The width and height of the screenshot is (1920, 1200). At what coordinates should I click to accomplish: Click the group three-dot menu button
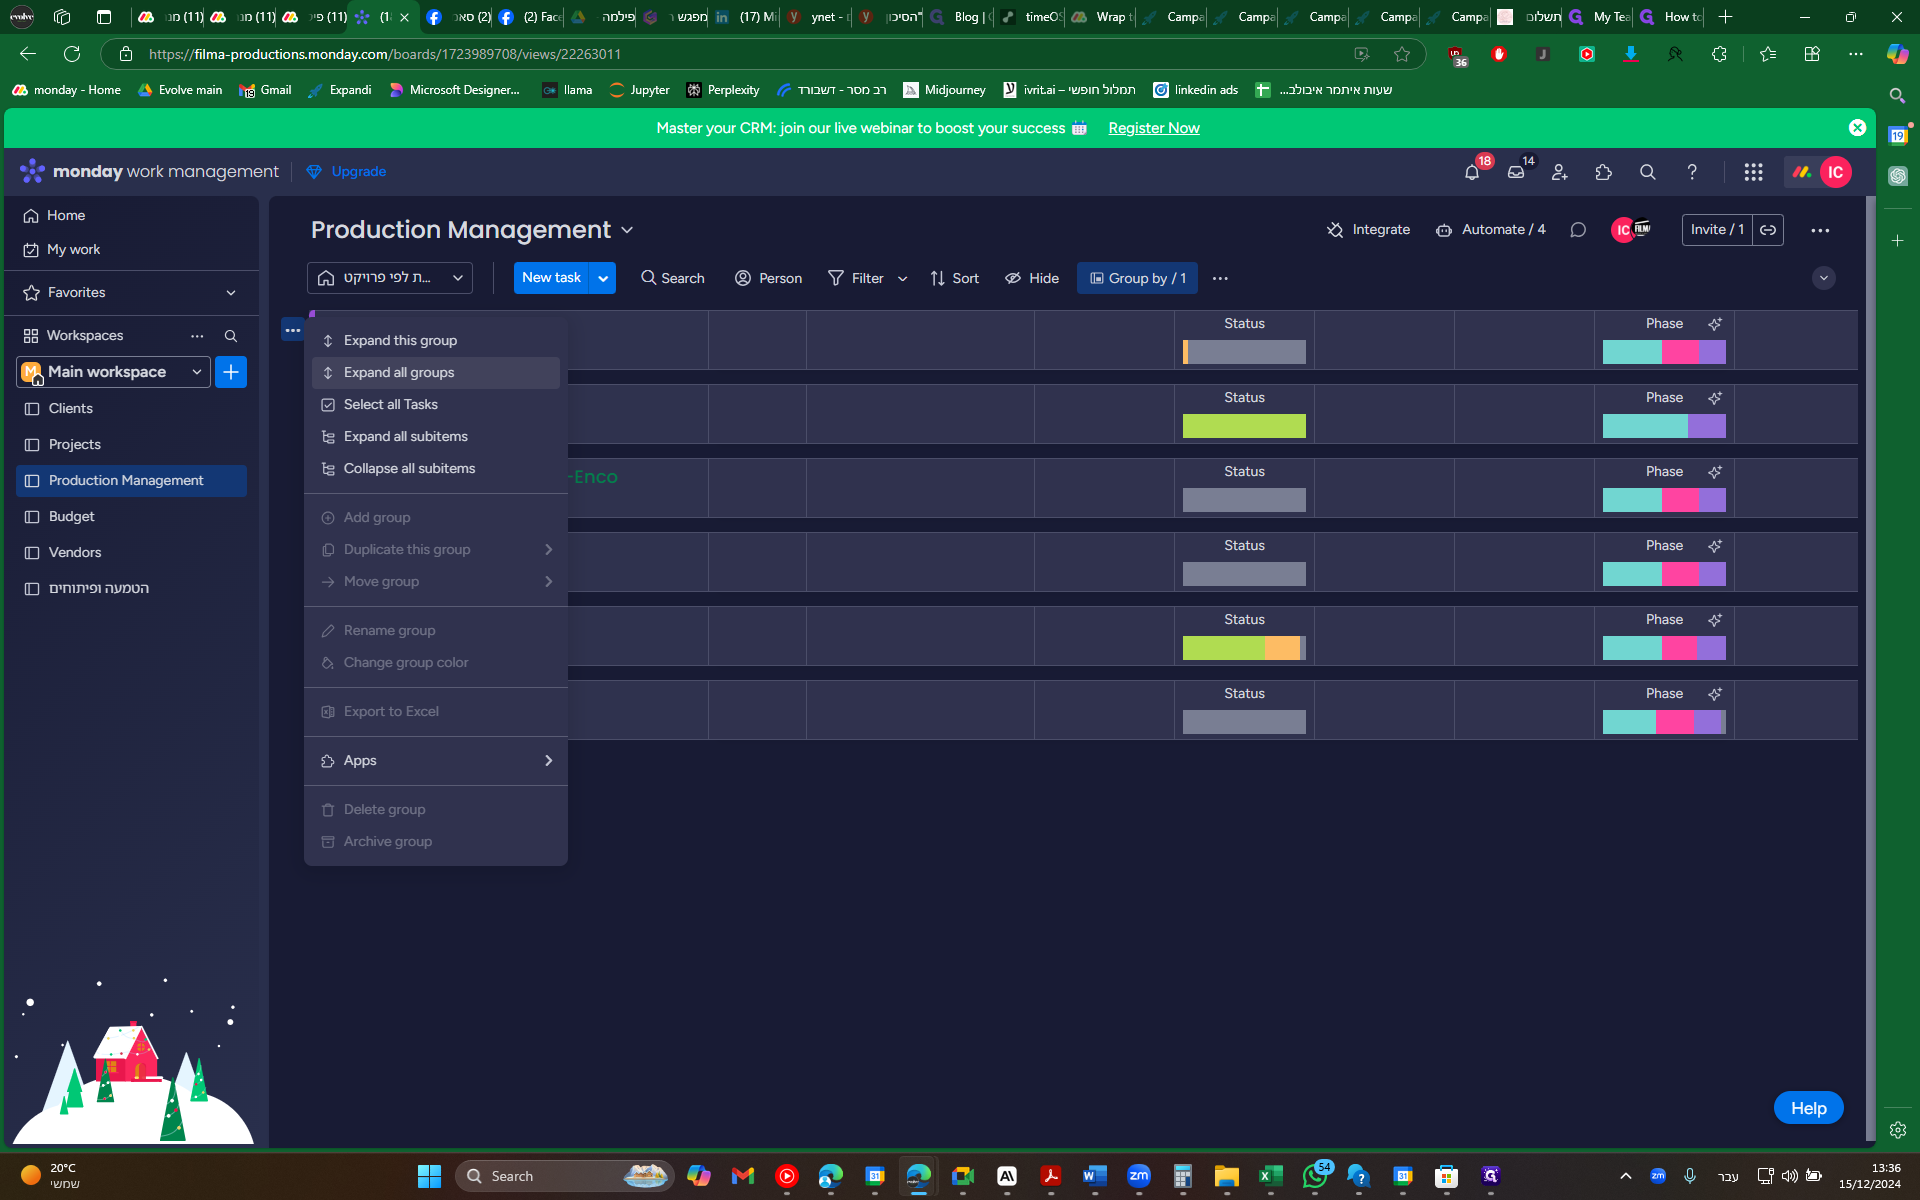point(292,330)
